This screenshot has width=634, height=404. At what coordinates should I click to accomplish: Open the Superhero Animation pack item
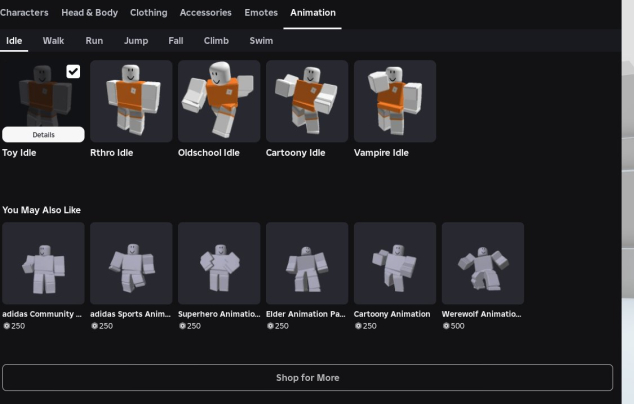coord(219,263)
